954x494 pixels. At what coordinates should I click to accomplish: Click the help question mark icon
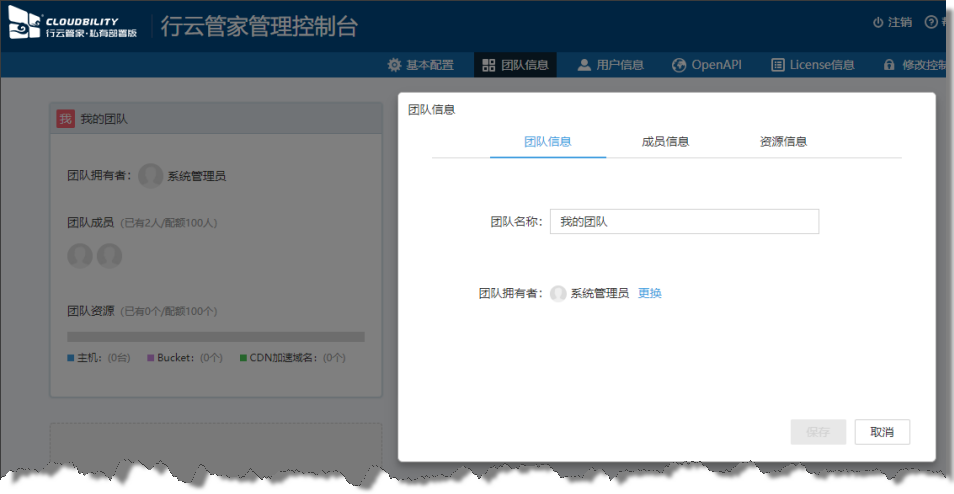pyautogui.click(x=931, y=22)
